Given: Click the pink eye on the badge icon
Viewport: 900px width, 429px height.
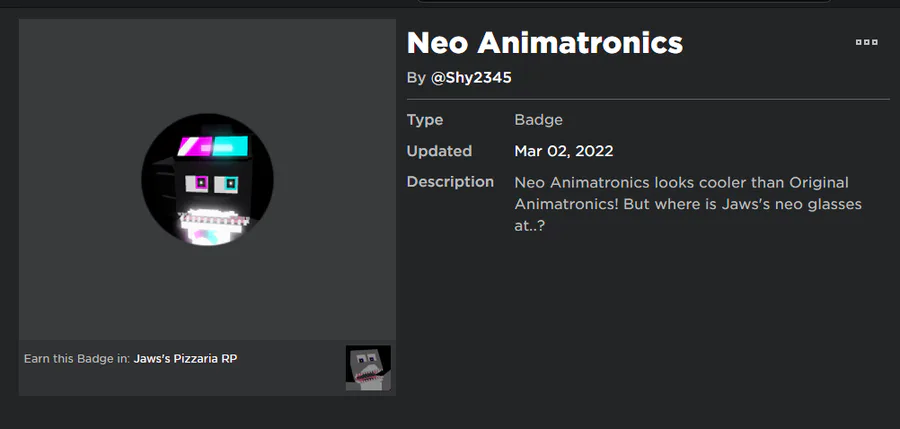Looking at the screenshot, I should (201, 182).
